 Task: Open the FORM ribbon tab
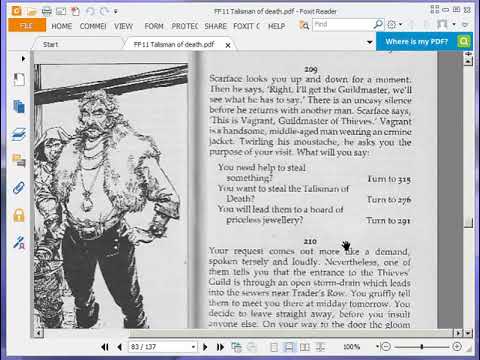pos(154,26)
